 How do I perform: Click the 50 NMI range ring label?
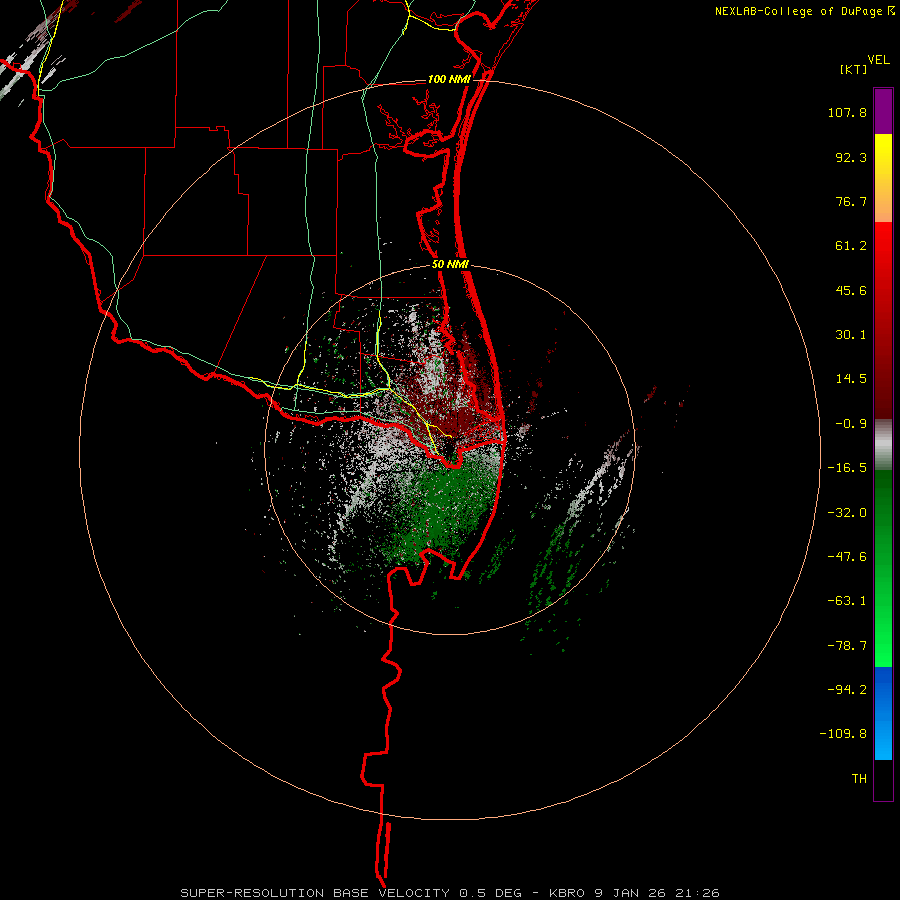pyautogui.click(x=451, y=264)
